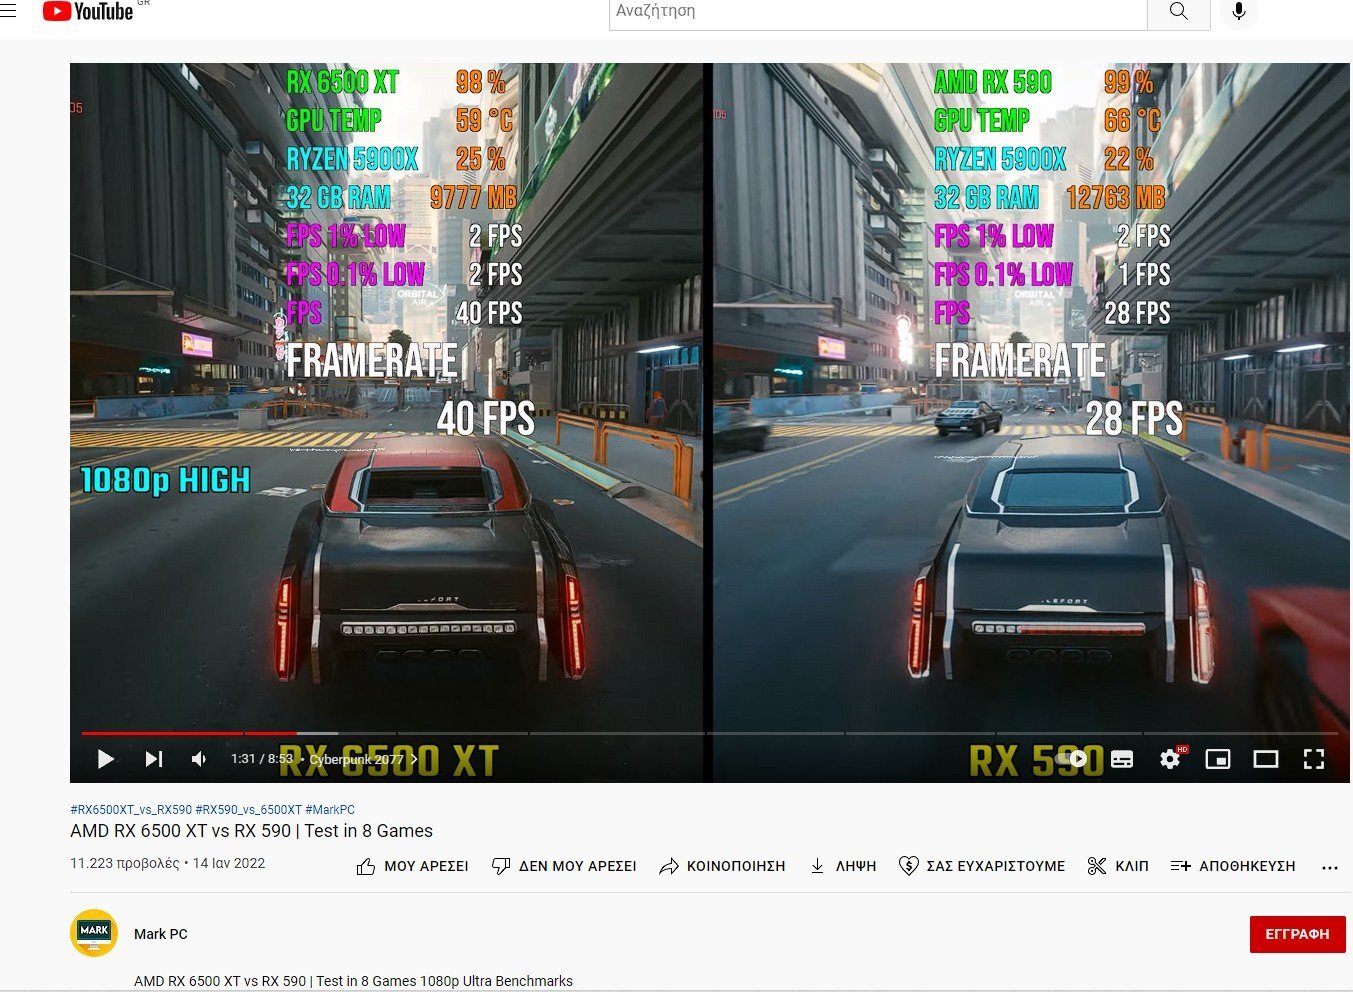
Task: Click the 1:31 / 8:53 time display
Action: 262,759
